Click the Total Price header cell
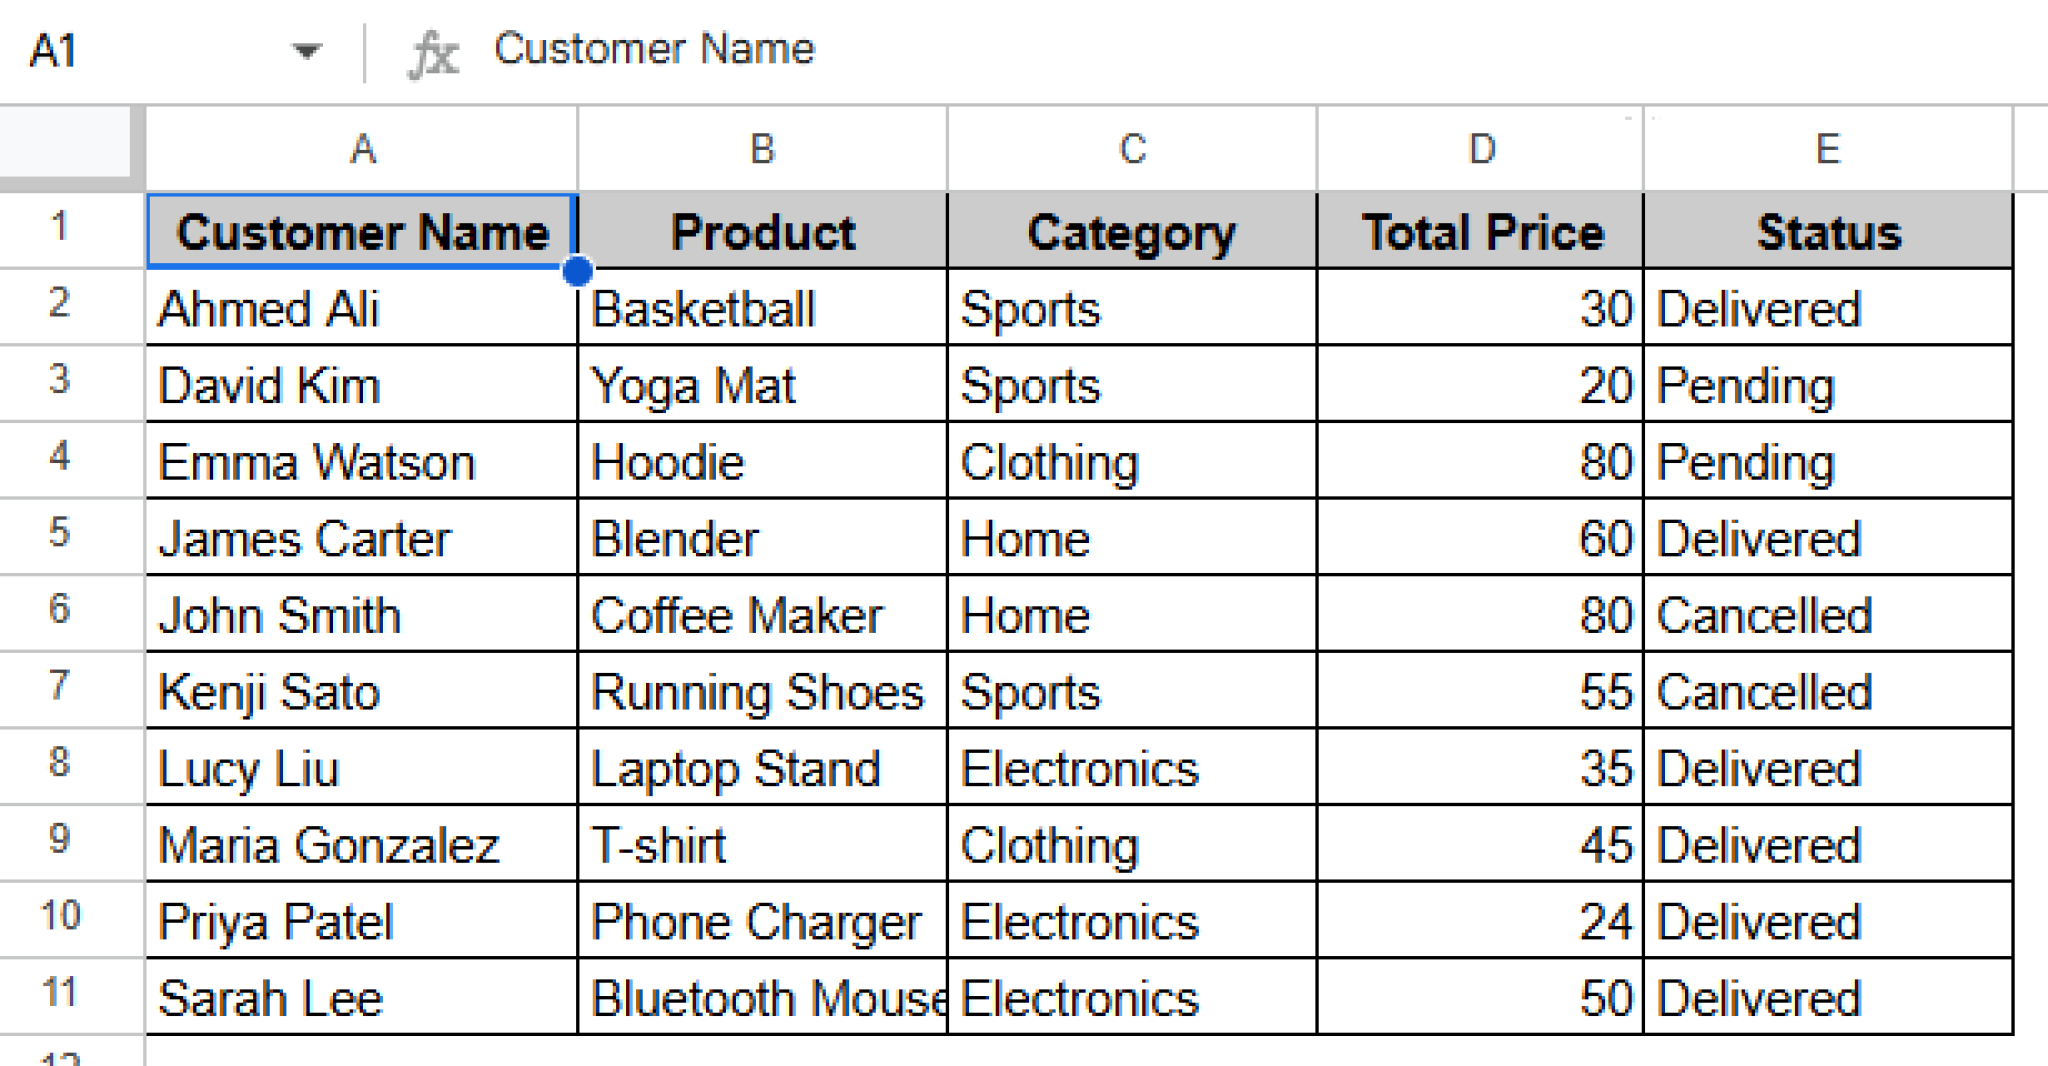This screenshot has width=2048, height=1066. click(1482, 231)
